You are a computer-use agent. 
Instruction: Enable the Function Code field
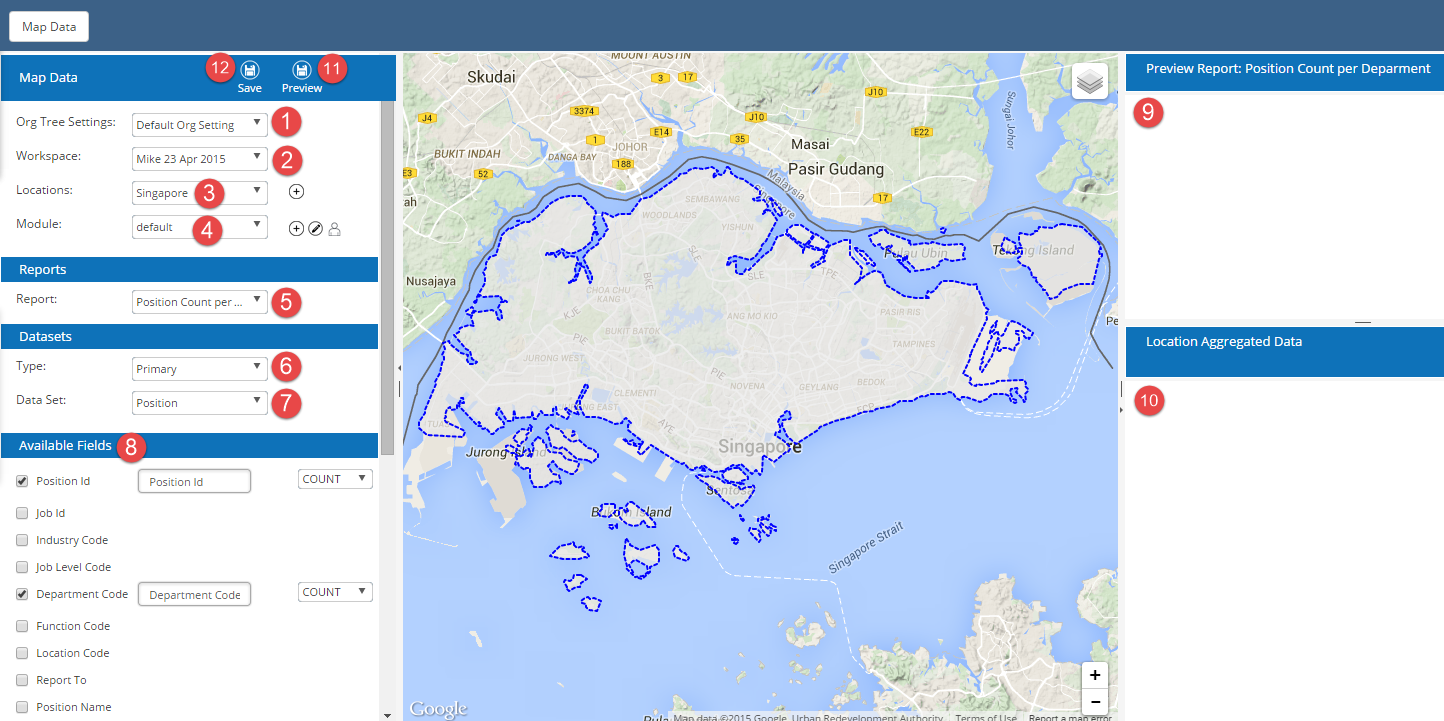point(22,626)
